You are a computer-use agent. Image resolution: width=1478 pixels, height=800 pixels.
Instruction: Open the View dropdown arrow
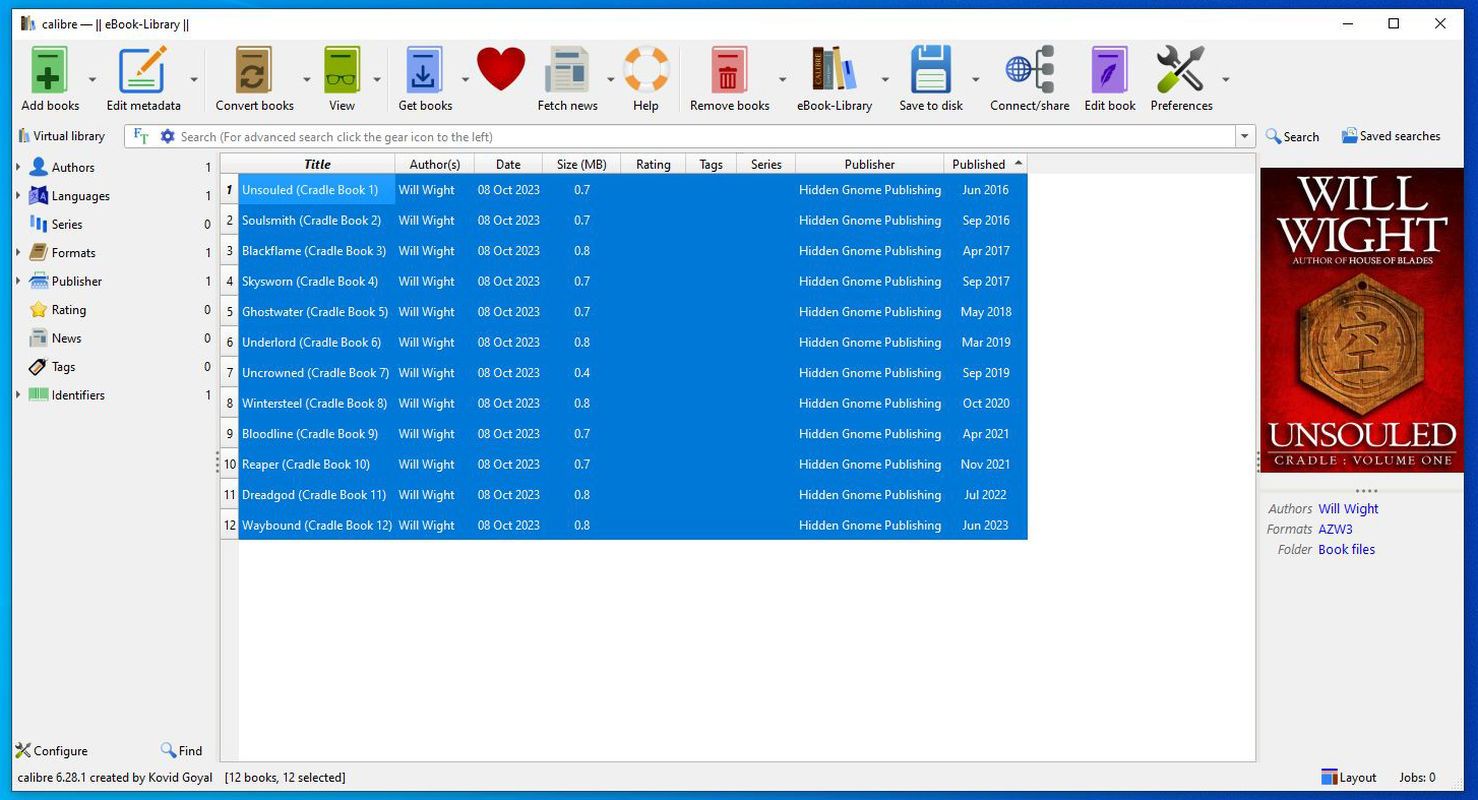click(377, 80)
